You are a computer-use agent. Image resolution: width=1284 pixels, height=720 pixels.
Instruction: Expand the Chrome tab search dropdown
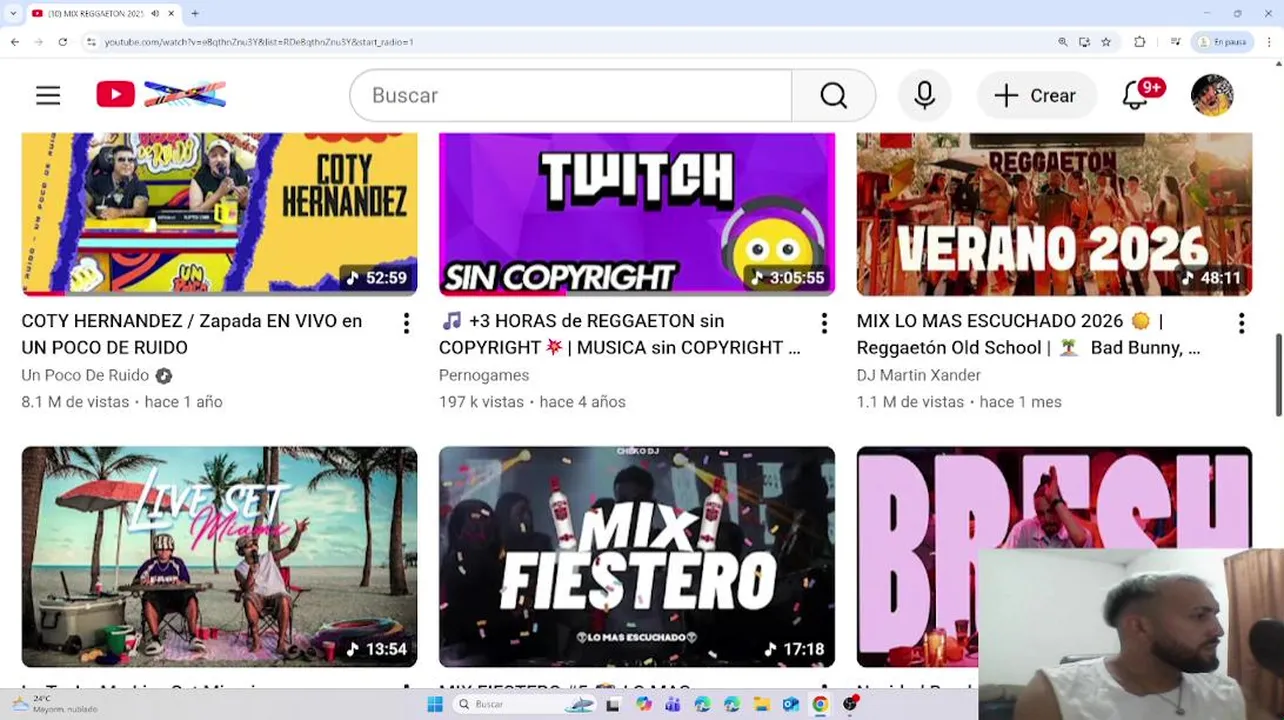pyautogui.click(x=13, y=13)
